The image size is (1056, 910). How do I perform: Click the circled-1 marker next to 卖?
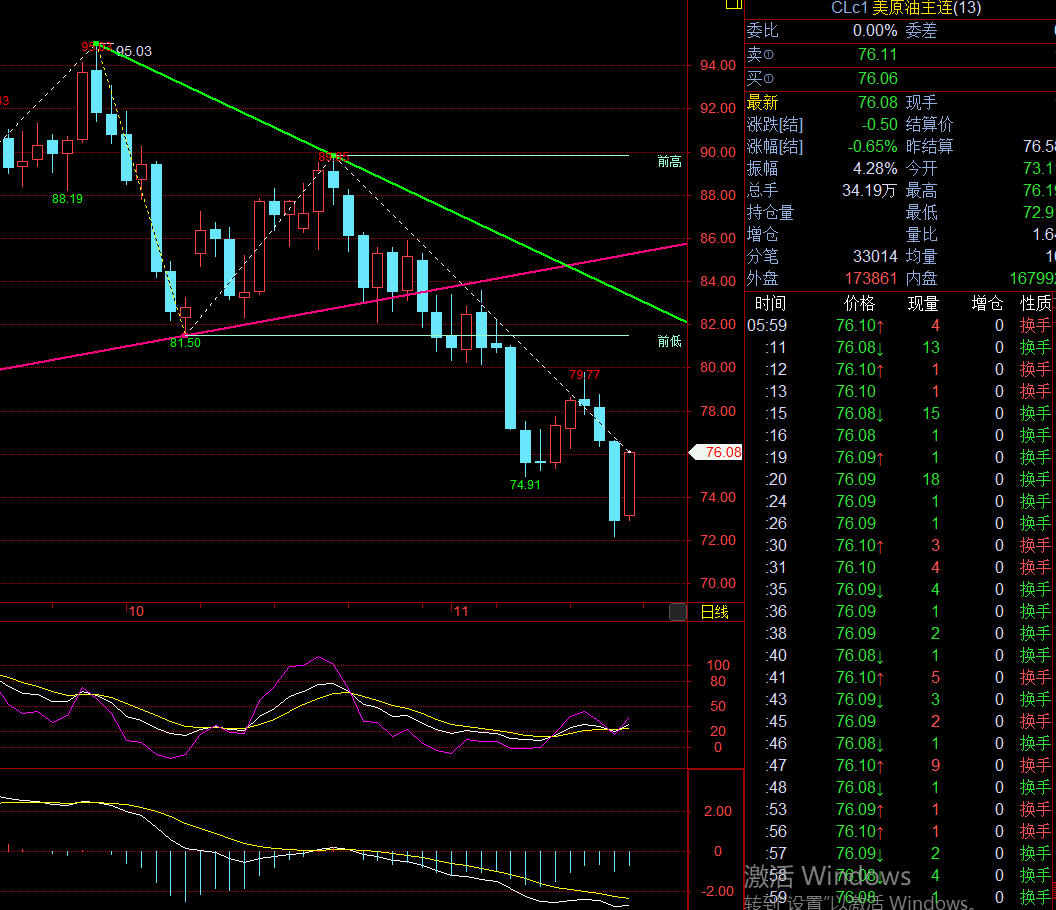click(x=769, y=55)
